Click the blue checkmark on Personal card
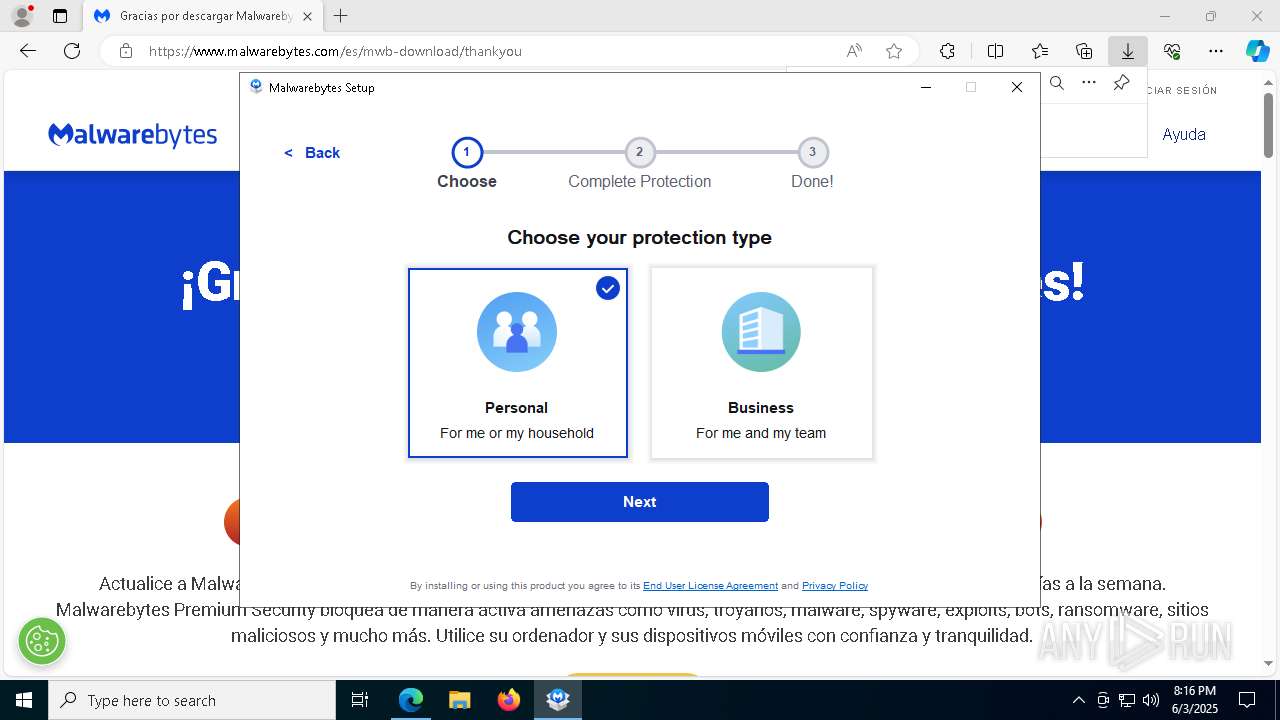Screen dimensions: 1280x720 (x=608, y=288)
